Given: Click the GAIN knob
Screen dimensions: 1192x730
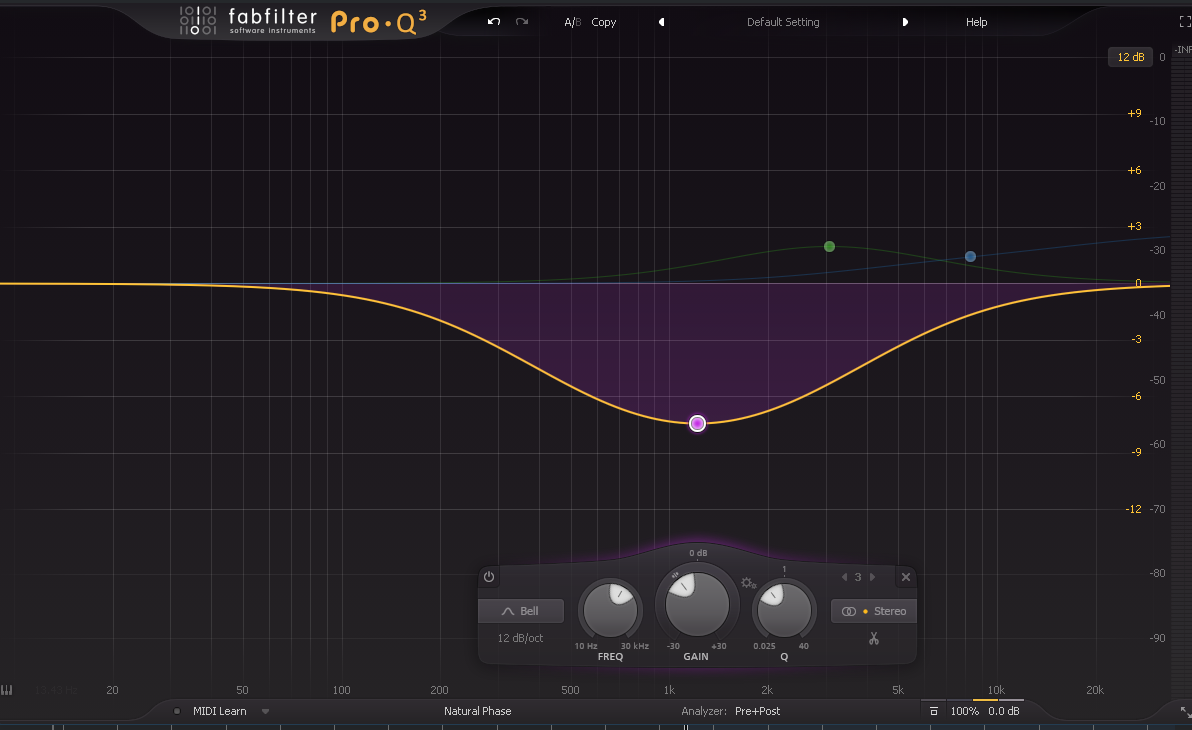Looking at the screenshot, I should (x=697, y=605).
